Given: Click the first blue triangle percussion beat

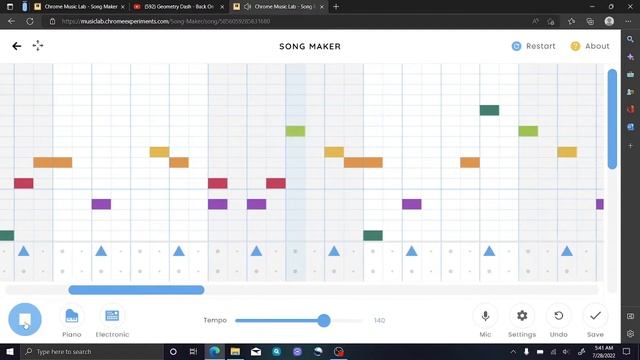Looking at the screenshot, I should [x=24, y=251].
